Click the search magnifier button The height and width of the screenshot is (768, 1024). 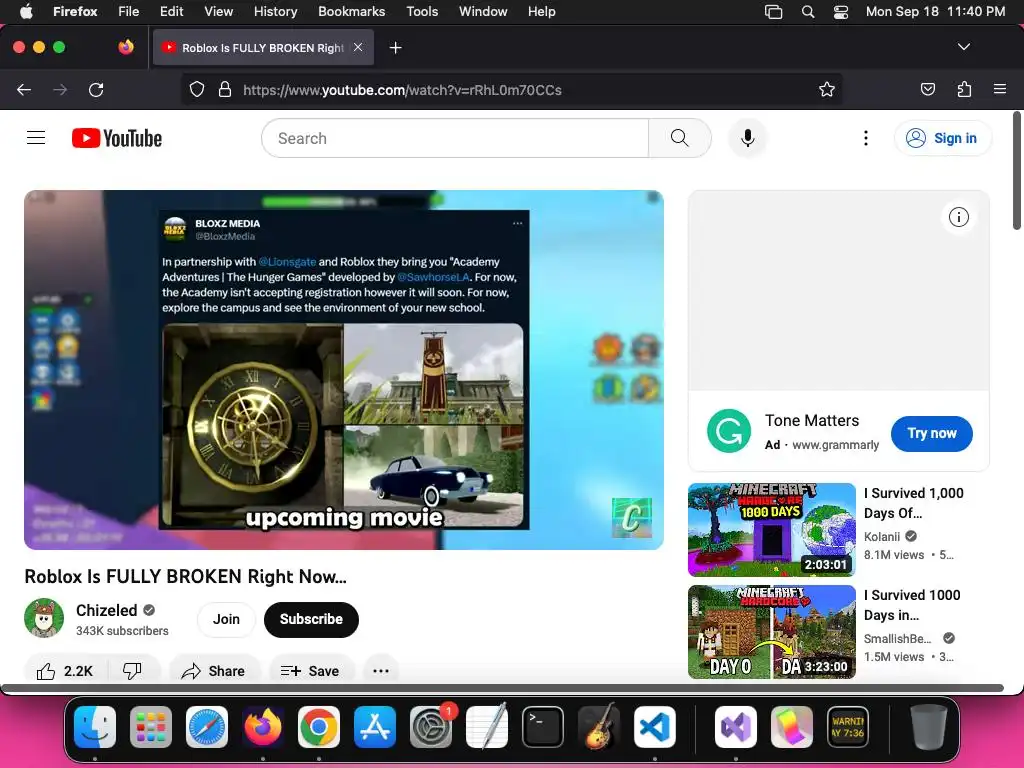pyautogui.click(x=680, y=138)
